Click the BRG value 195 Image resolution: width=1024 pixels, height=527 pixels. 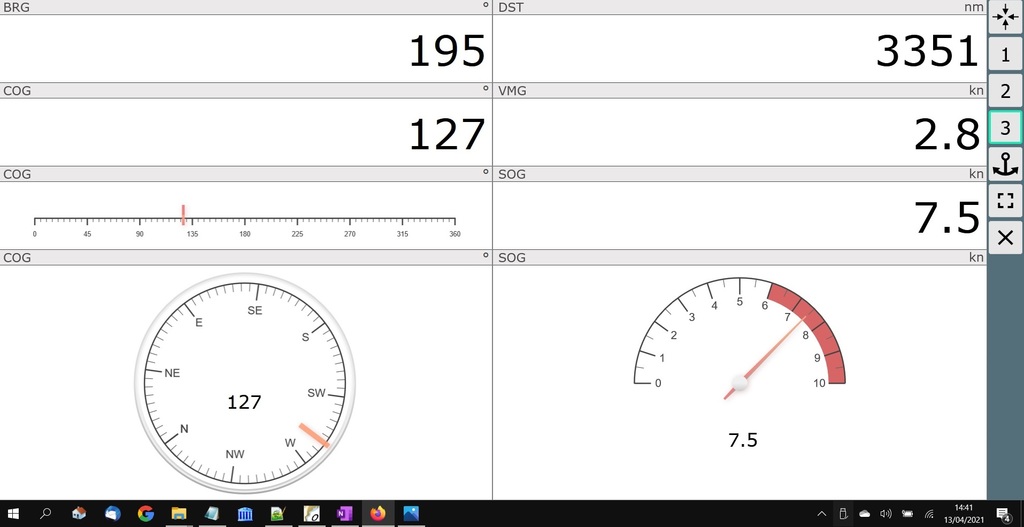coord(447,51)
